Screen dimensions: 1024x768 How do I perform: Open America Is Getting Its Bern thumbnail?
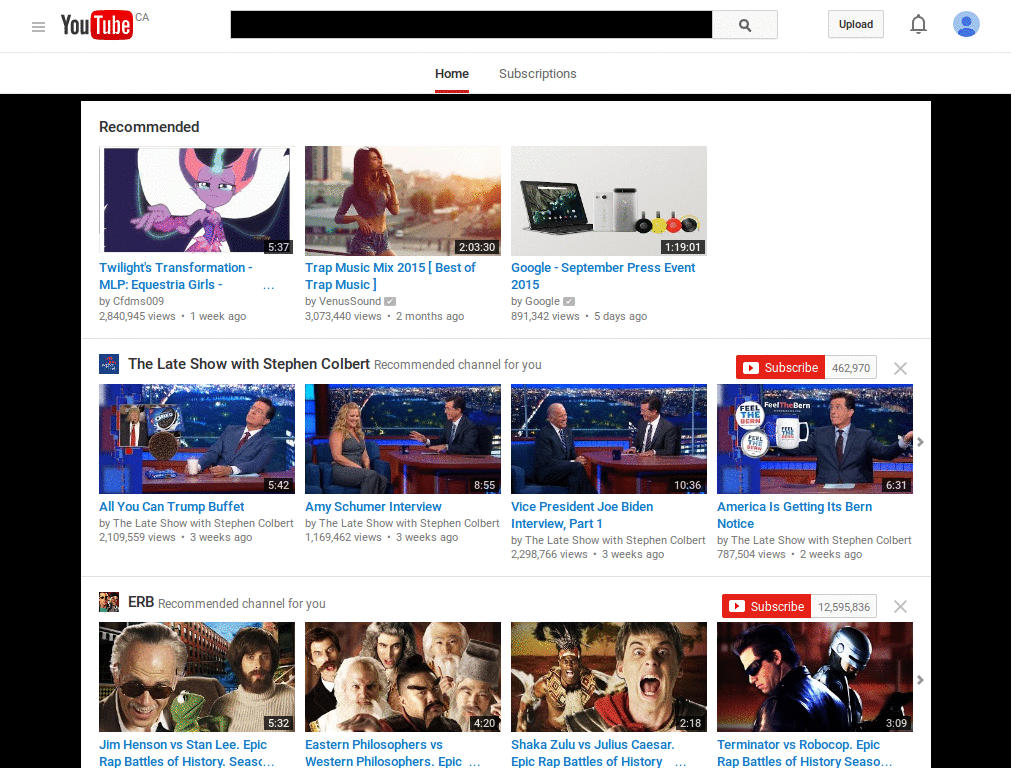[814, 439]
